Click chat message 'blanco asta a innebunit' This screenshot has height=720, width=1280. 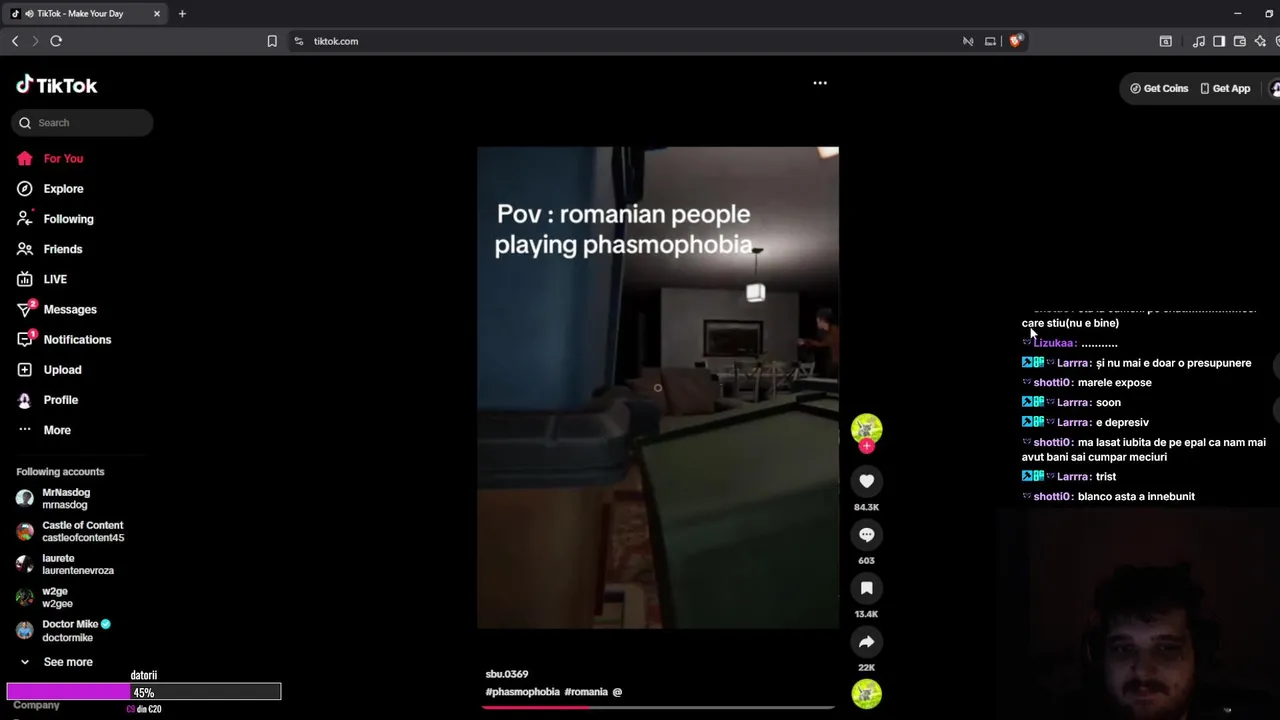pyautogui.click(x=1137, y=496)
